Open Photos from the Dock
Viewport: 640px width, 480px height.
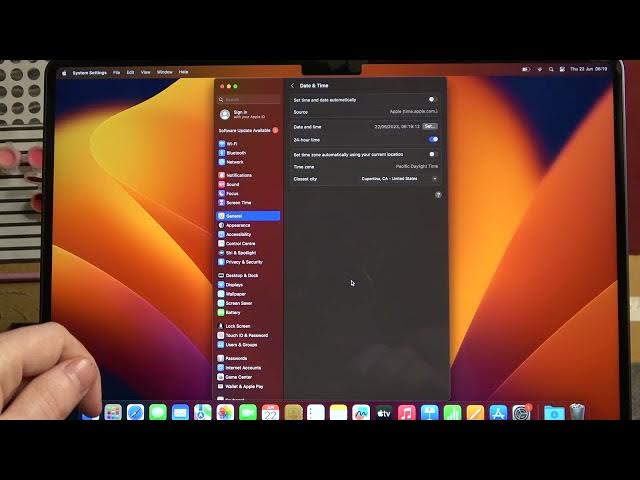pyautogui.click(x=225, y=413)
